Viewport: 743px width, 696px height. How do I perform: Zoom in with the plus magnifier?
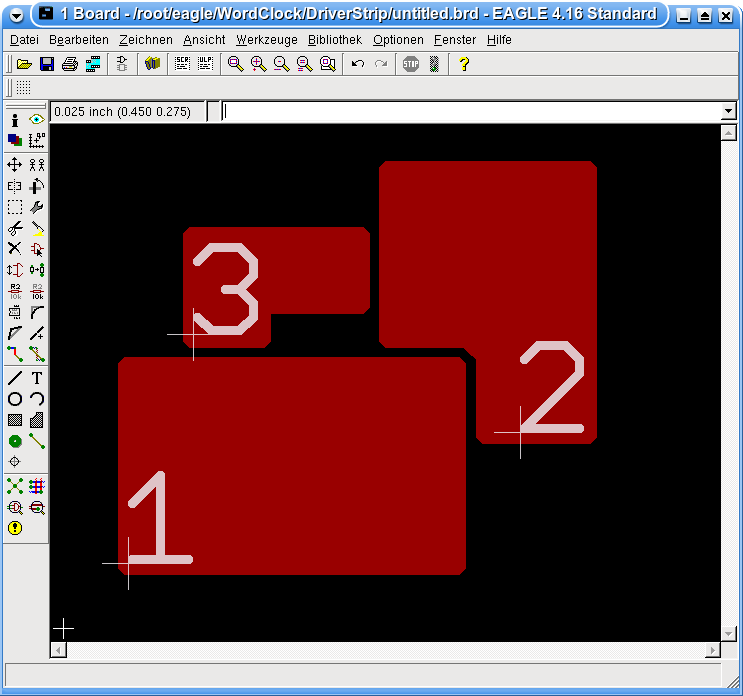point(258,64)
